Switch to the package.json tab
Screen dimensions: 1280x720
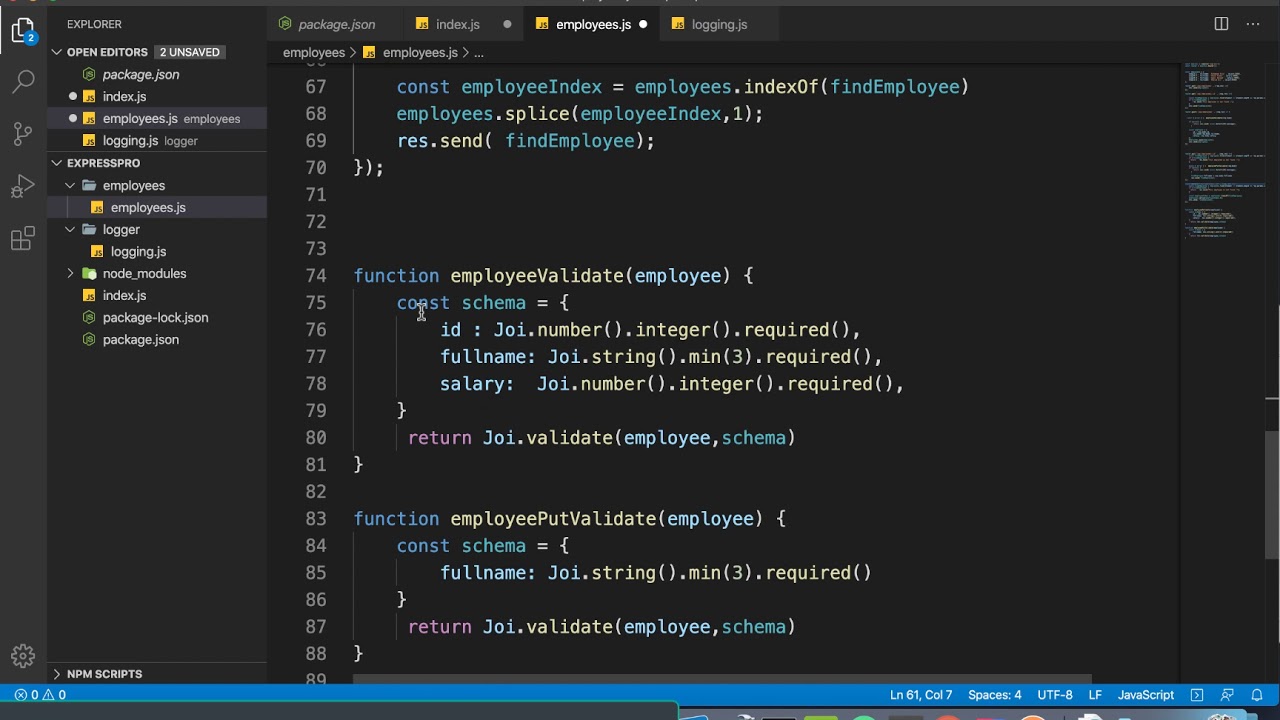point(336,24)
